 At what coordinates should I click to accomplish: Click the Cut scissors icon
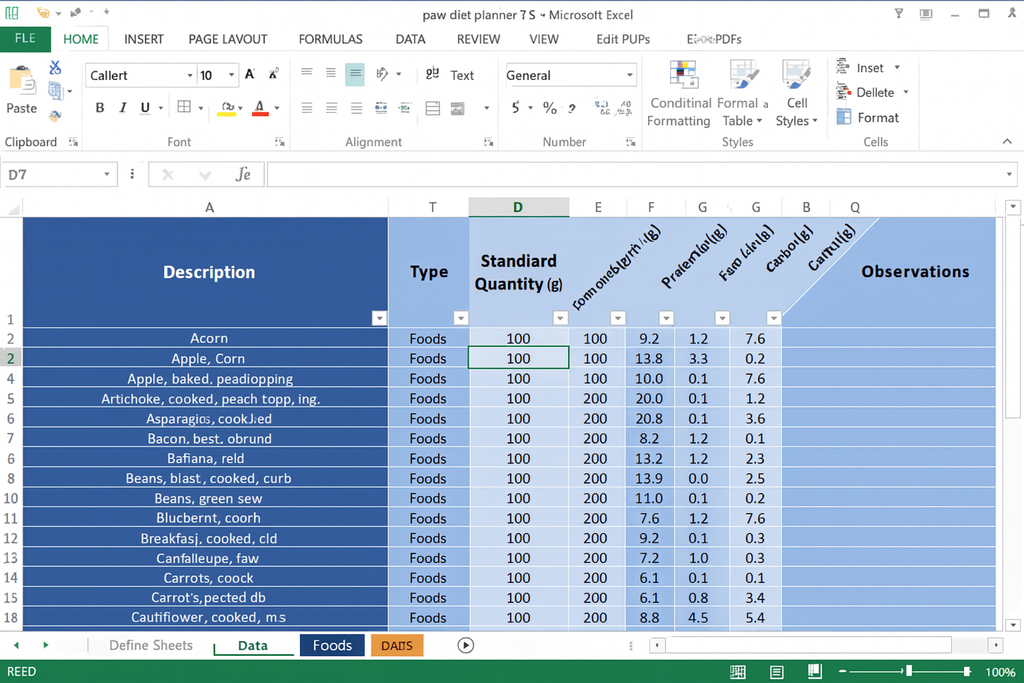[x=55, y=68]
